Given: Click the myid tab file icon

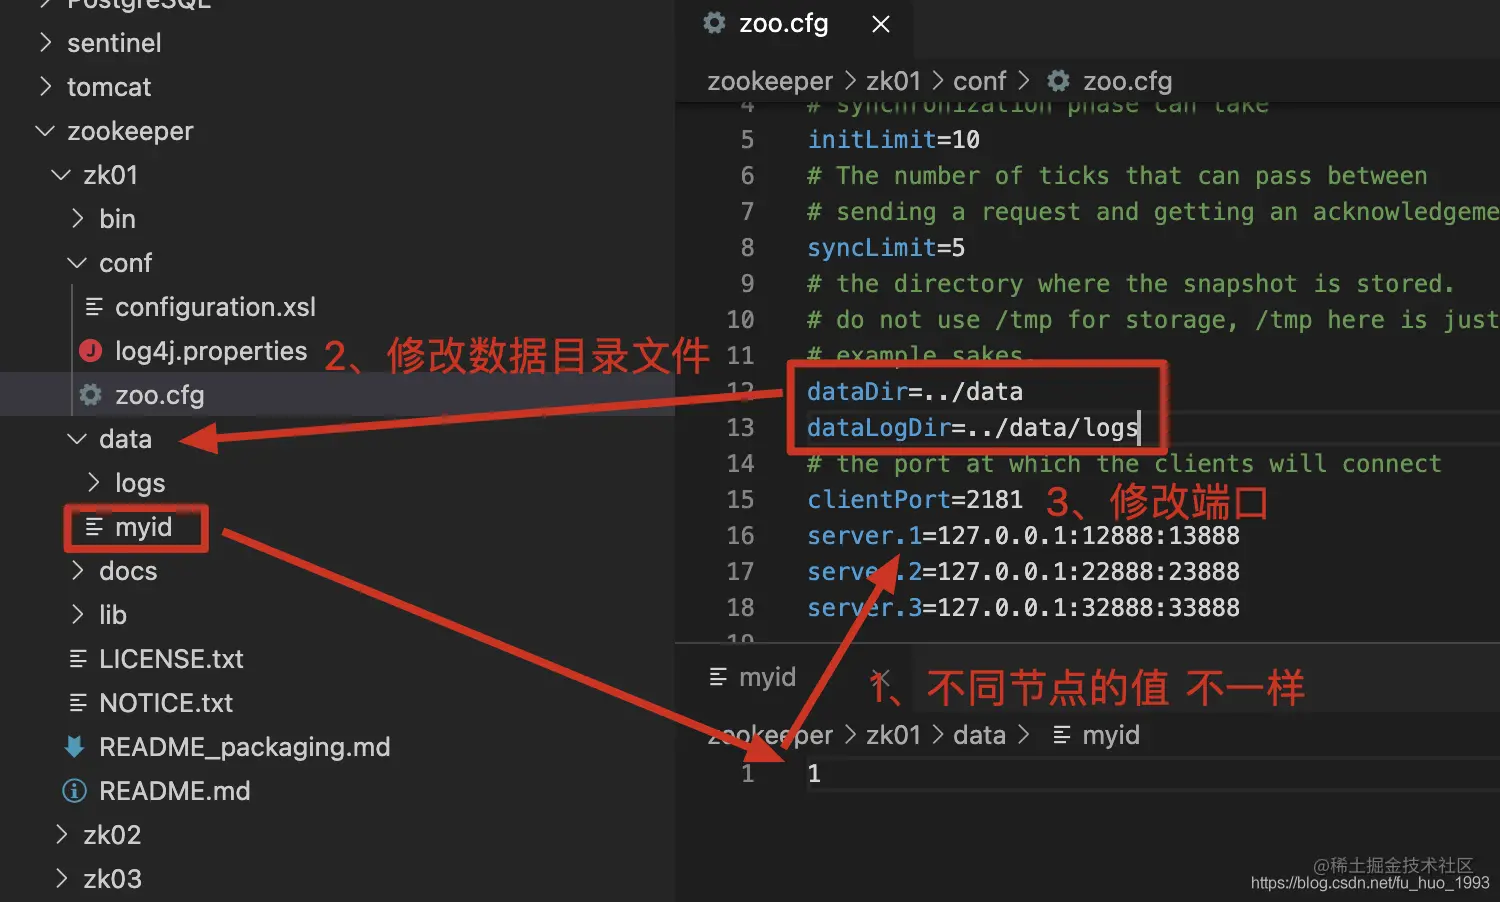Looking at the screenshot, I should coord(718,677).
